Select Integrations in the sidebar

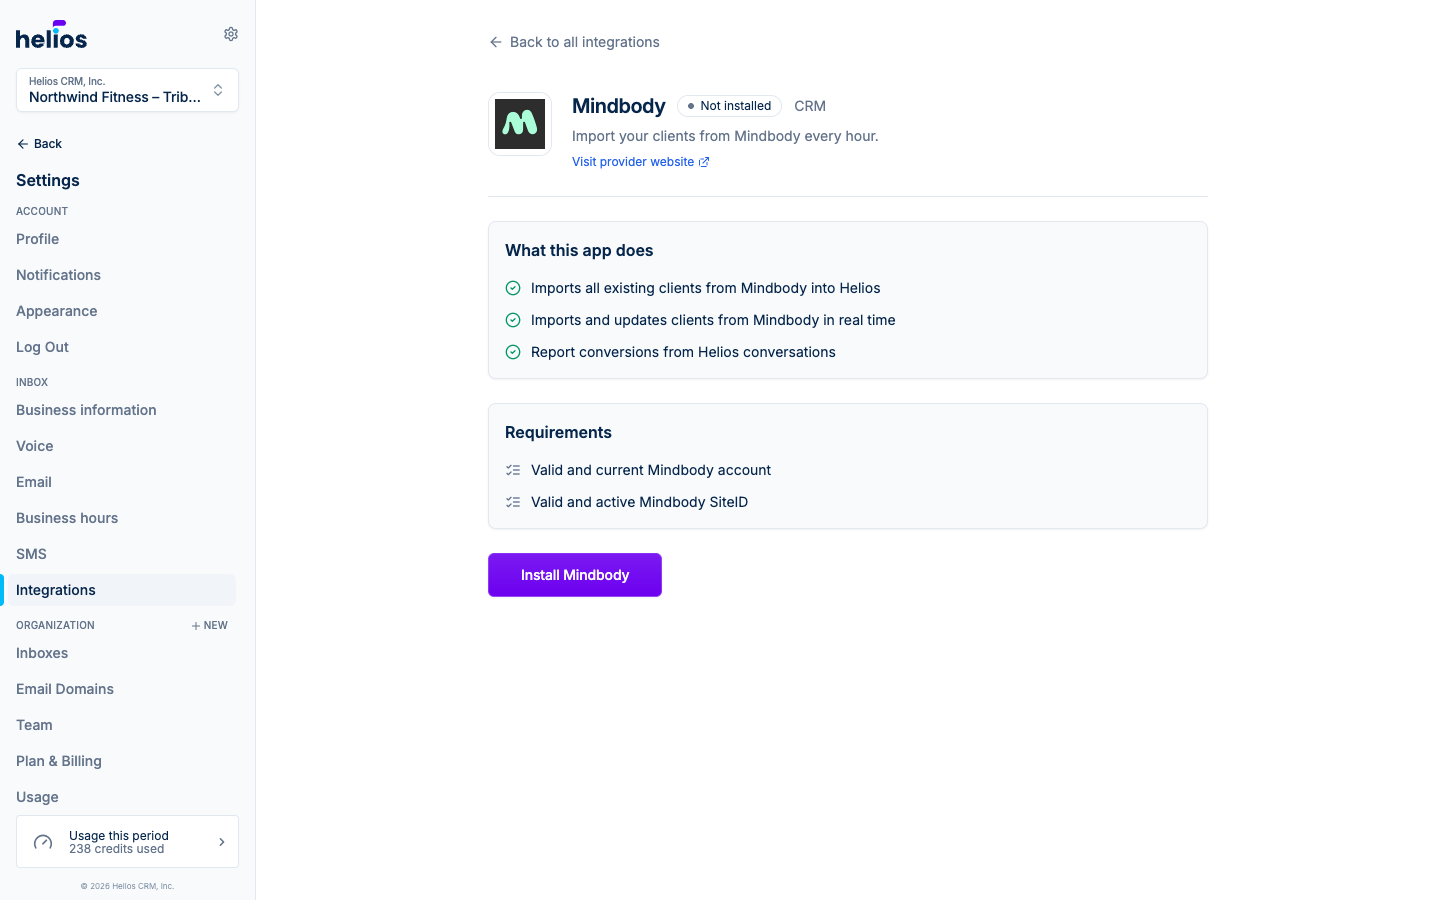120,590
